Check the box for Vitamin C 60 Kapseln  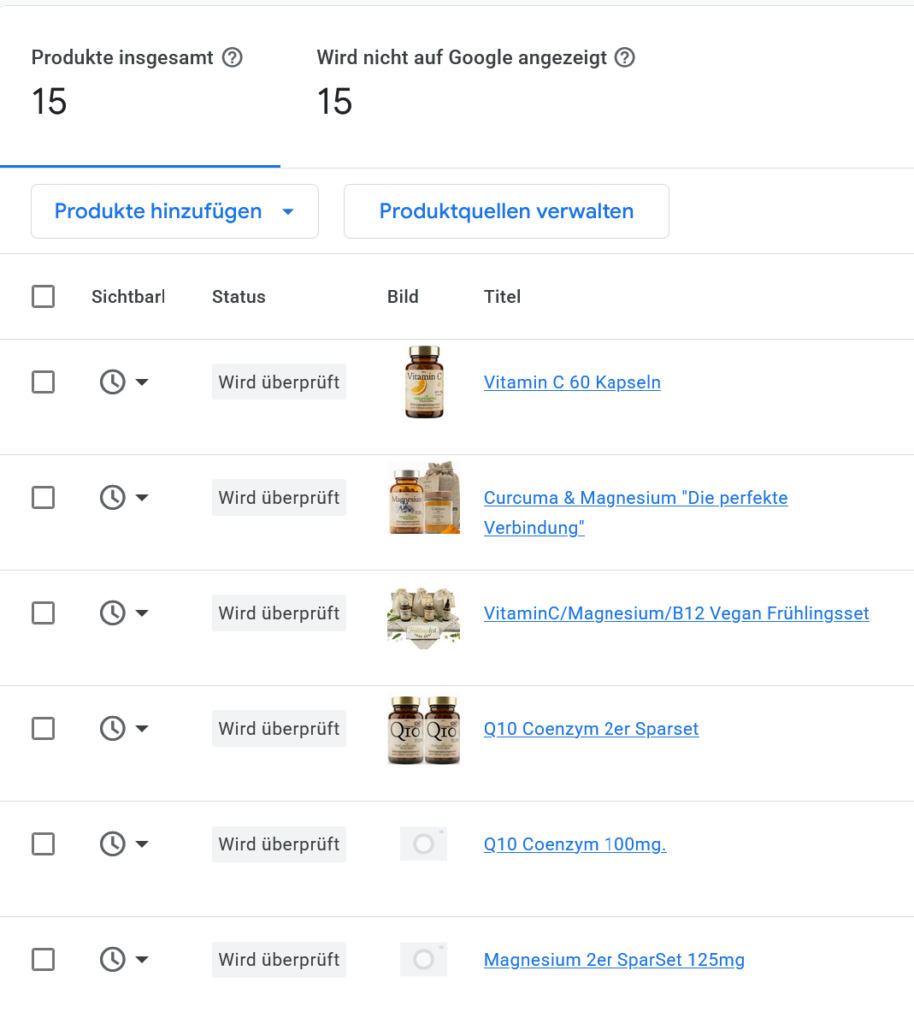tap(43, 382)
